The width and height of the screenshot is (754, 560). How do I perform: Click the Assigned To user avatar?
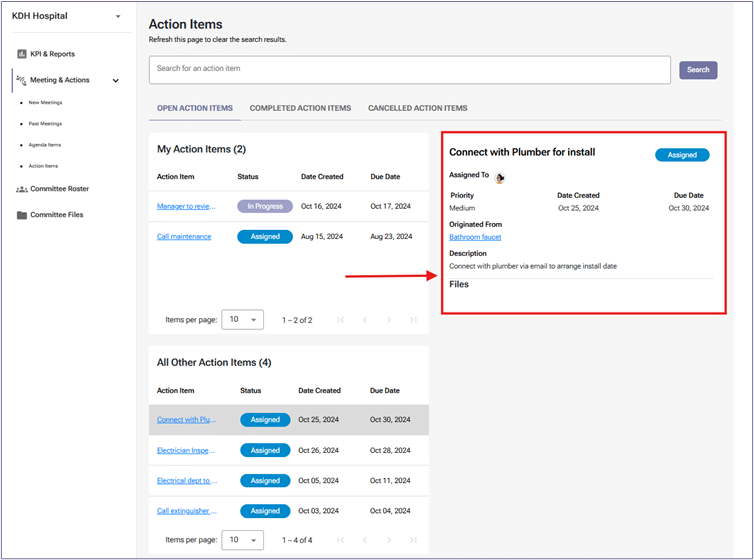(500, 177)
